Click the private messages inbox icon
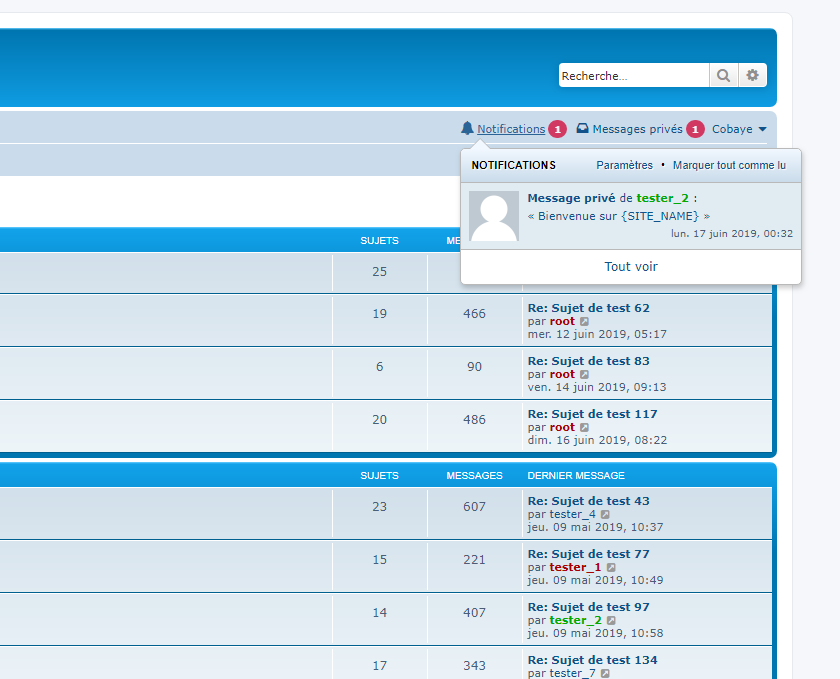 coord(582,129)
